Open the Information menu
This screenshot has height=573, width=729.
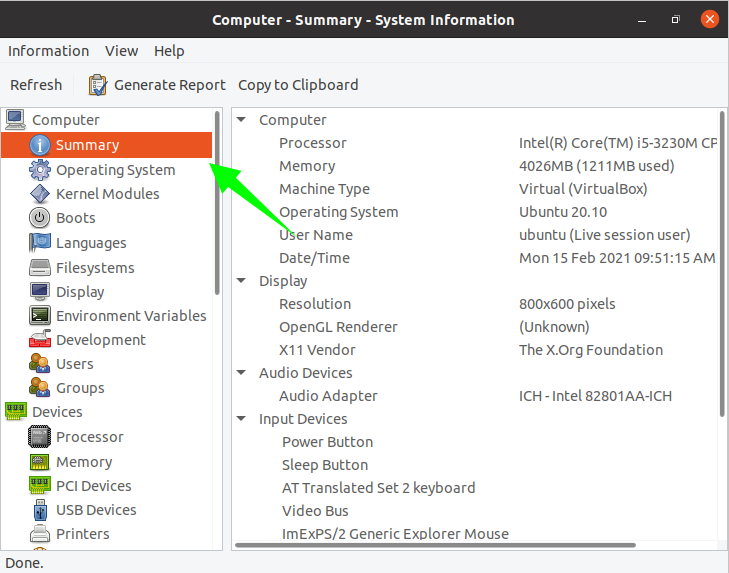click(x=48, y=51)
